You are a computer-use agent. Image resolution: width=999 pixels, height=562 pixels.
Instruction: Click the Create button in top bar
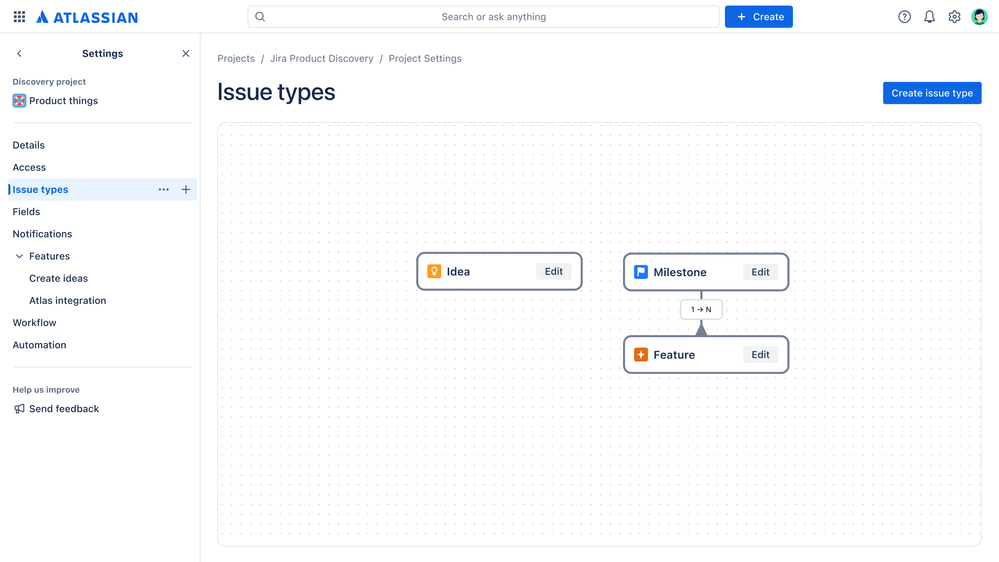pyautogui.click(x=759, y=17)
